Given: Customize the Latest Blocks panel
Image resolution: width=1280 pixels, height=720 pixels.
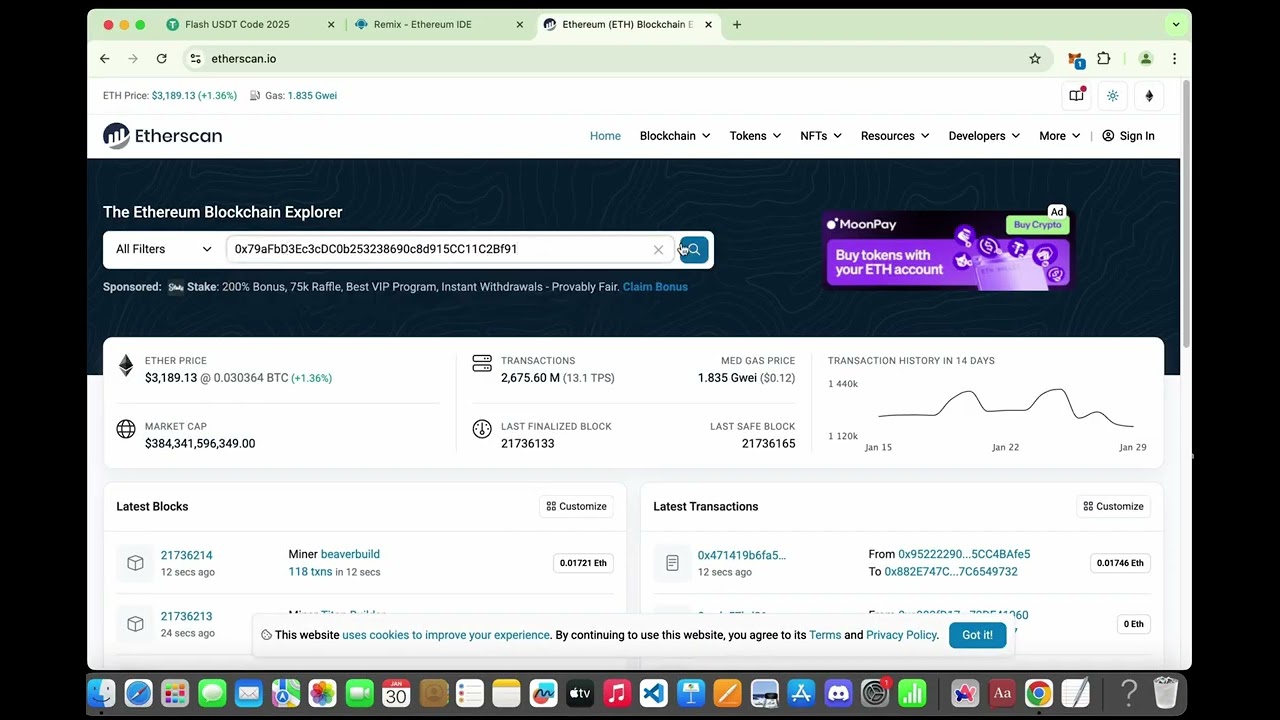Looking at the screenshot, I should pyautogui.click(x=577, y=506).
